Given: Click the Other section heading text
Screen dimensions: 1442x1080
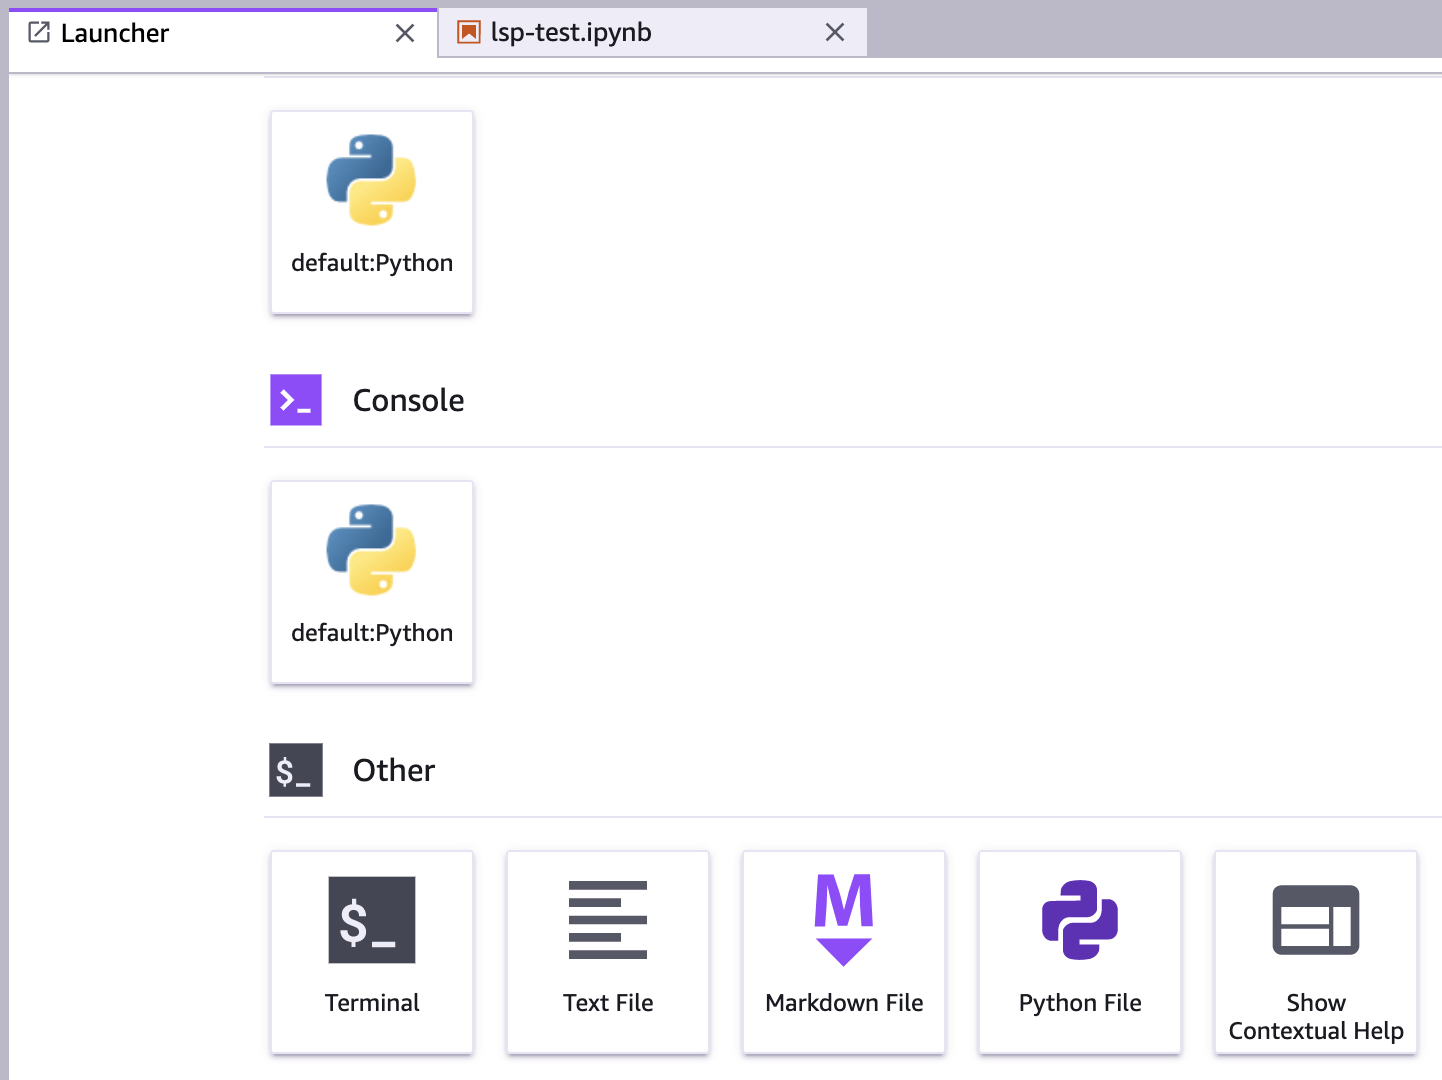Looking at the screenshot, I should (x=393, y=770).
